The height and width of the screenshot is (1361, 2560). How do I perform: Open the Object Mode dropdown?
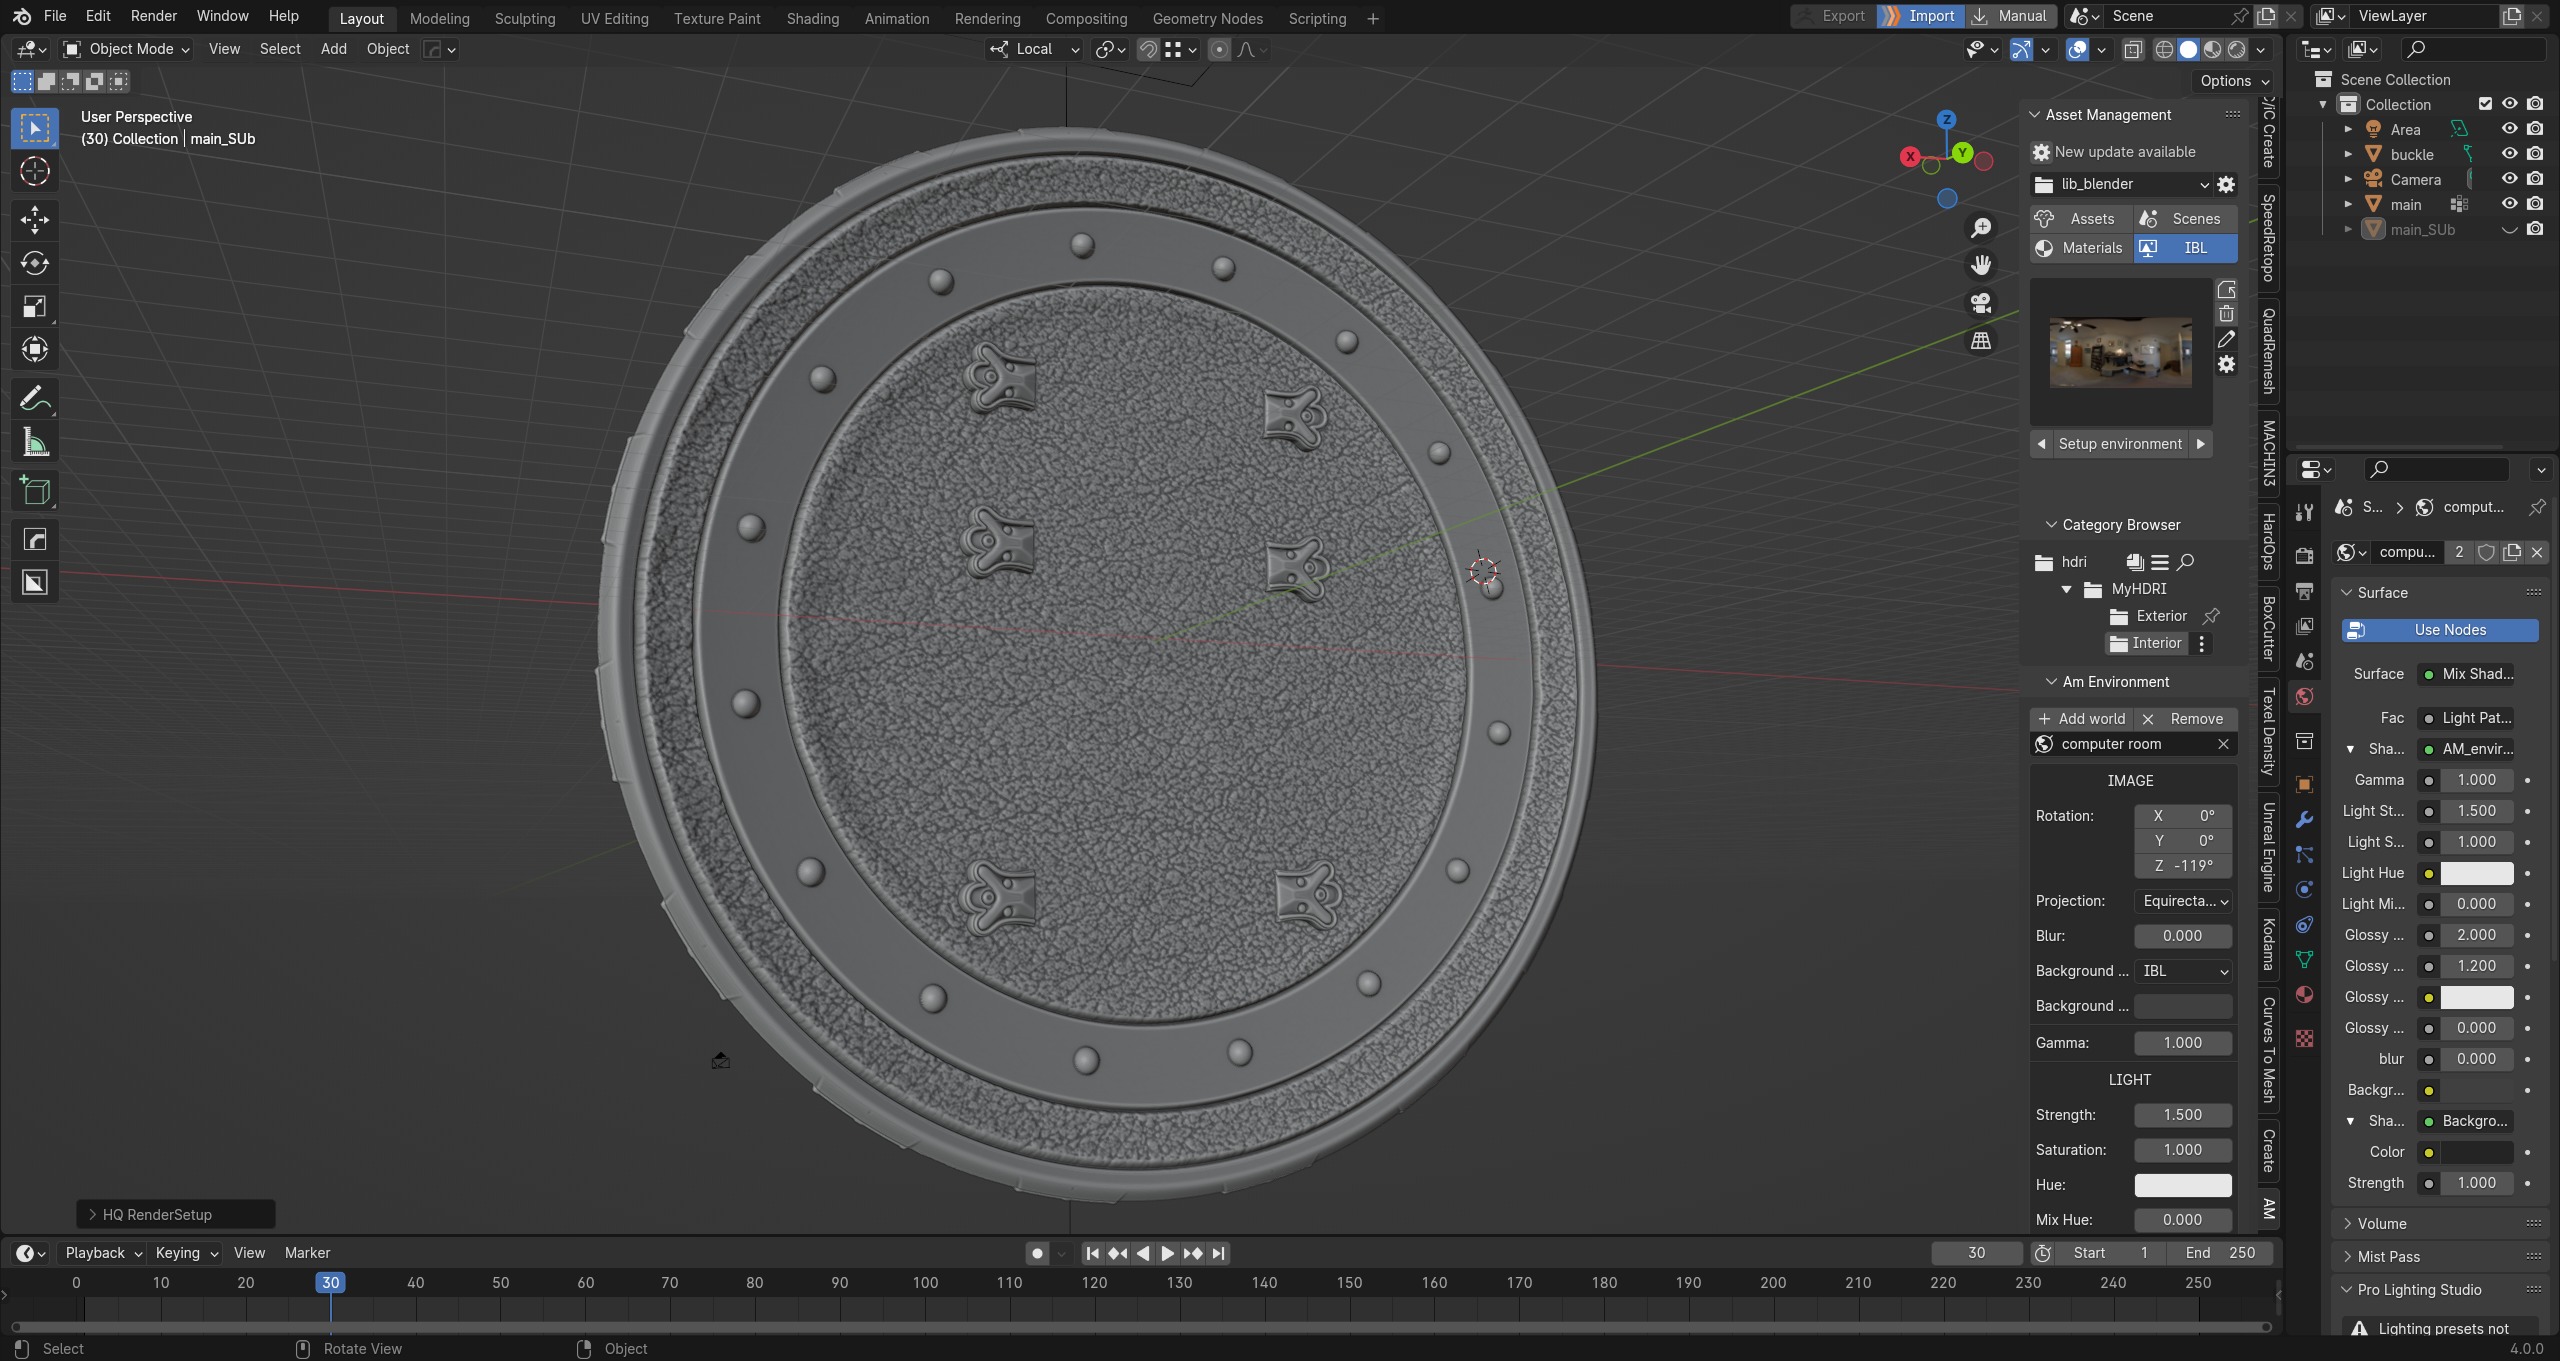tap(126, 49)
